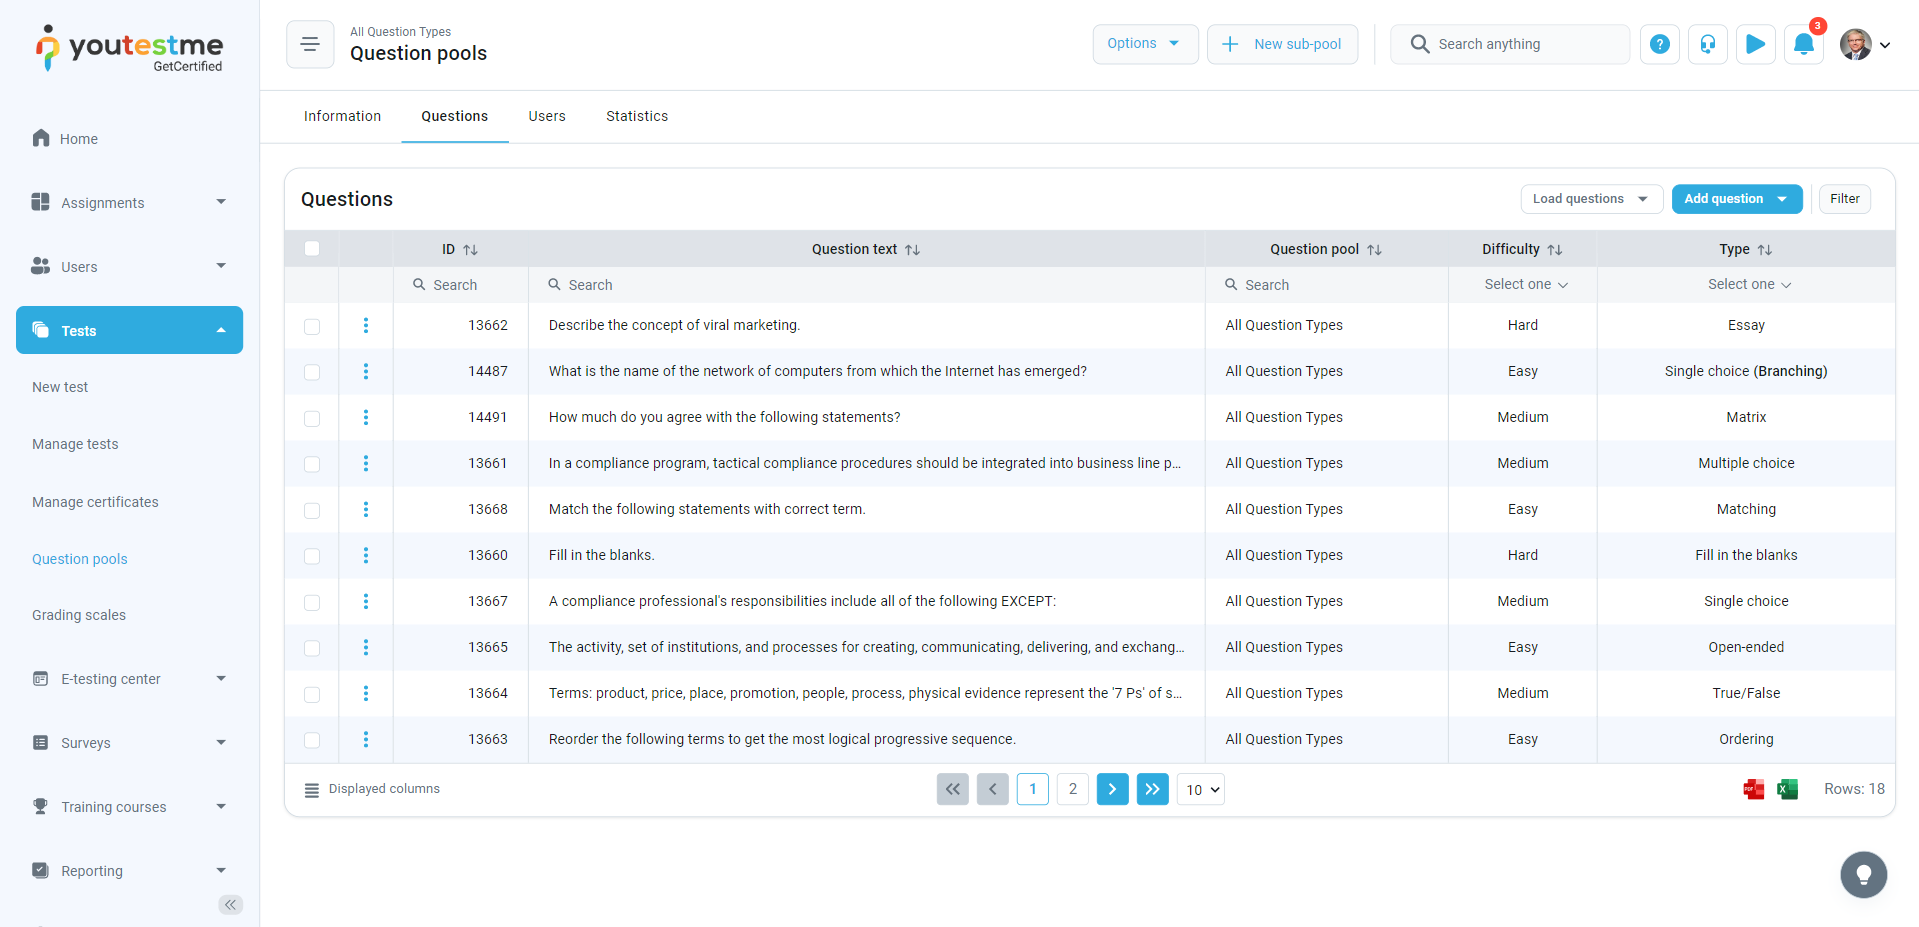Click the lightbulb hint icon
1919x927 pixels.
tap(1863, 875)
